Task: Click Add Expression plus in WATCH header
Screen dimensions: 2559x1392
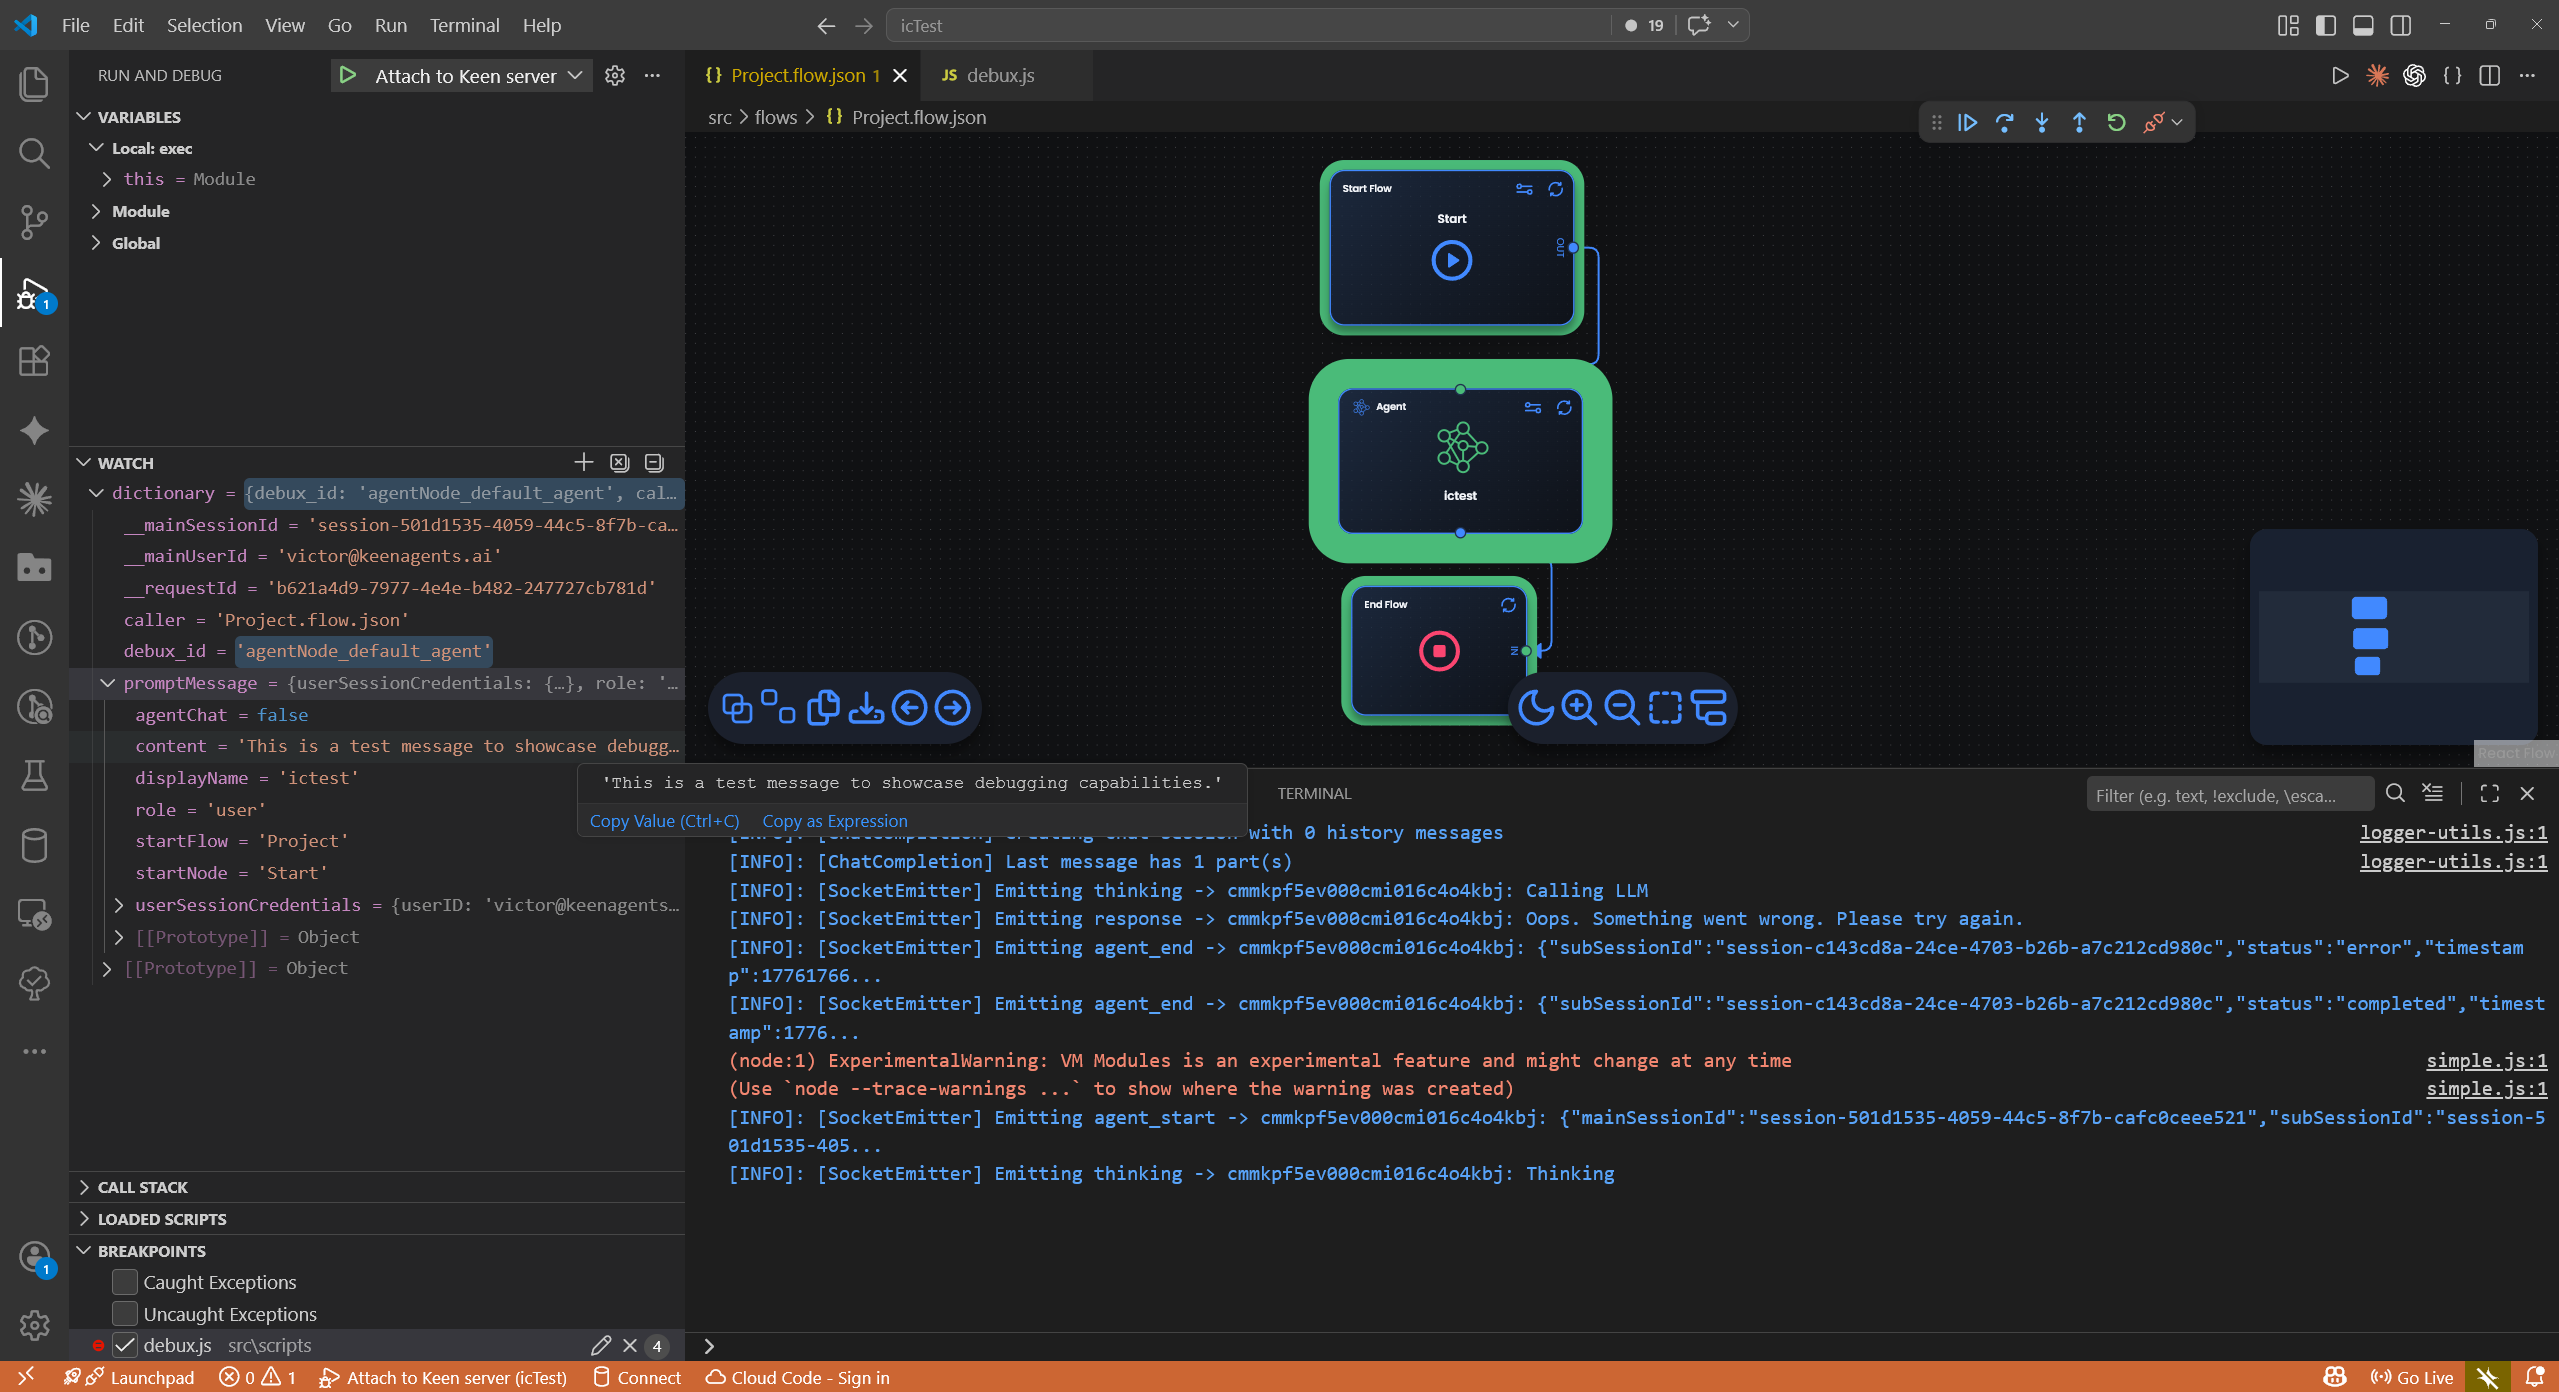Action: [584, 462]
